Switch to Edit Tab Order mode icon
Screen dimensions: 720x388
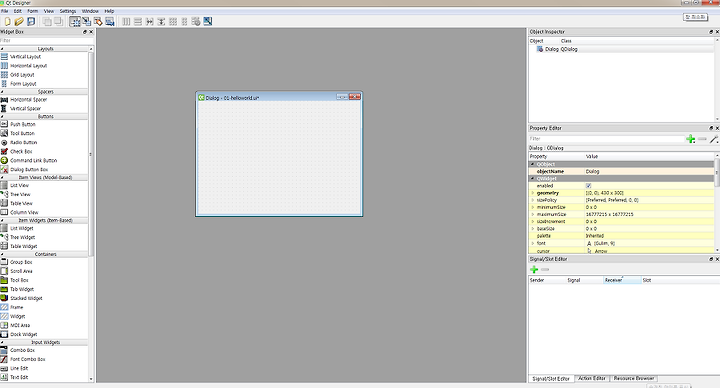[x=109, y=22]
